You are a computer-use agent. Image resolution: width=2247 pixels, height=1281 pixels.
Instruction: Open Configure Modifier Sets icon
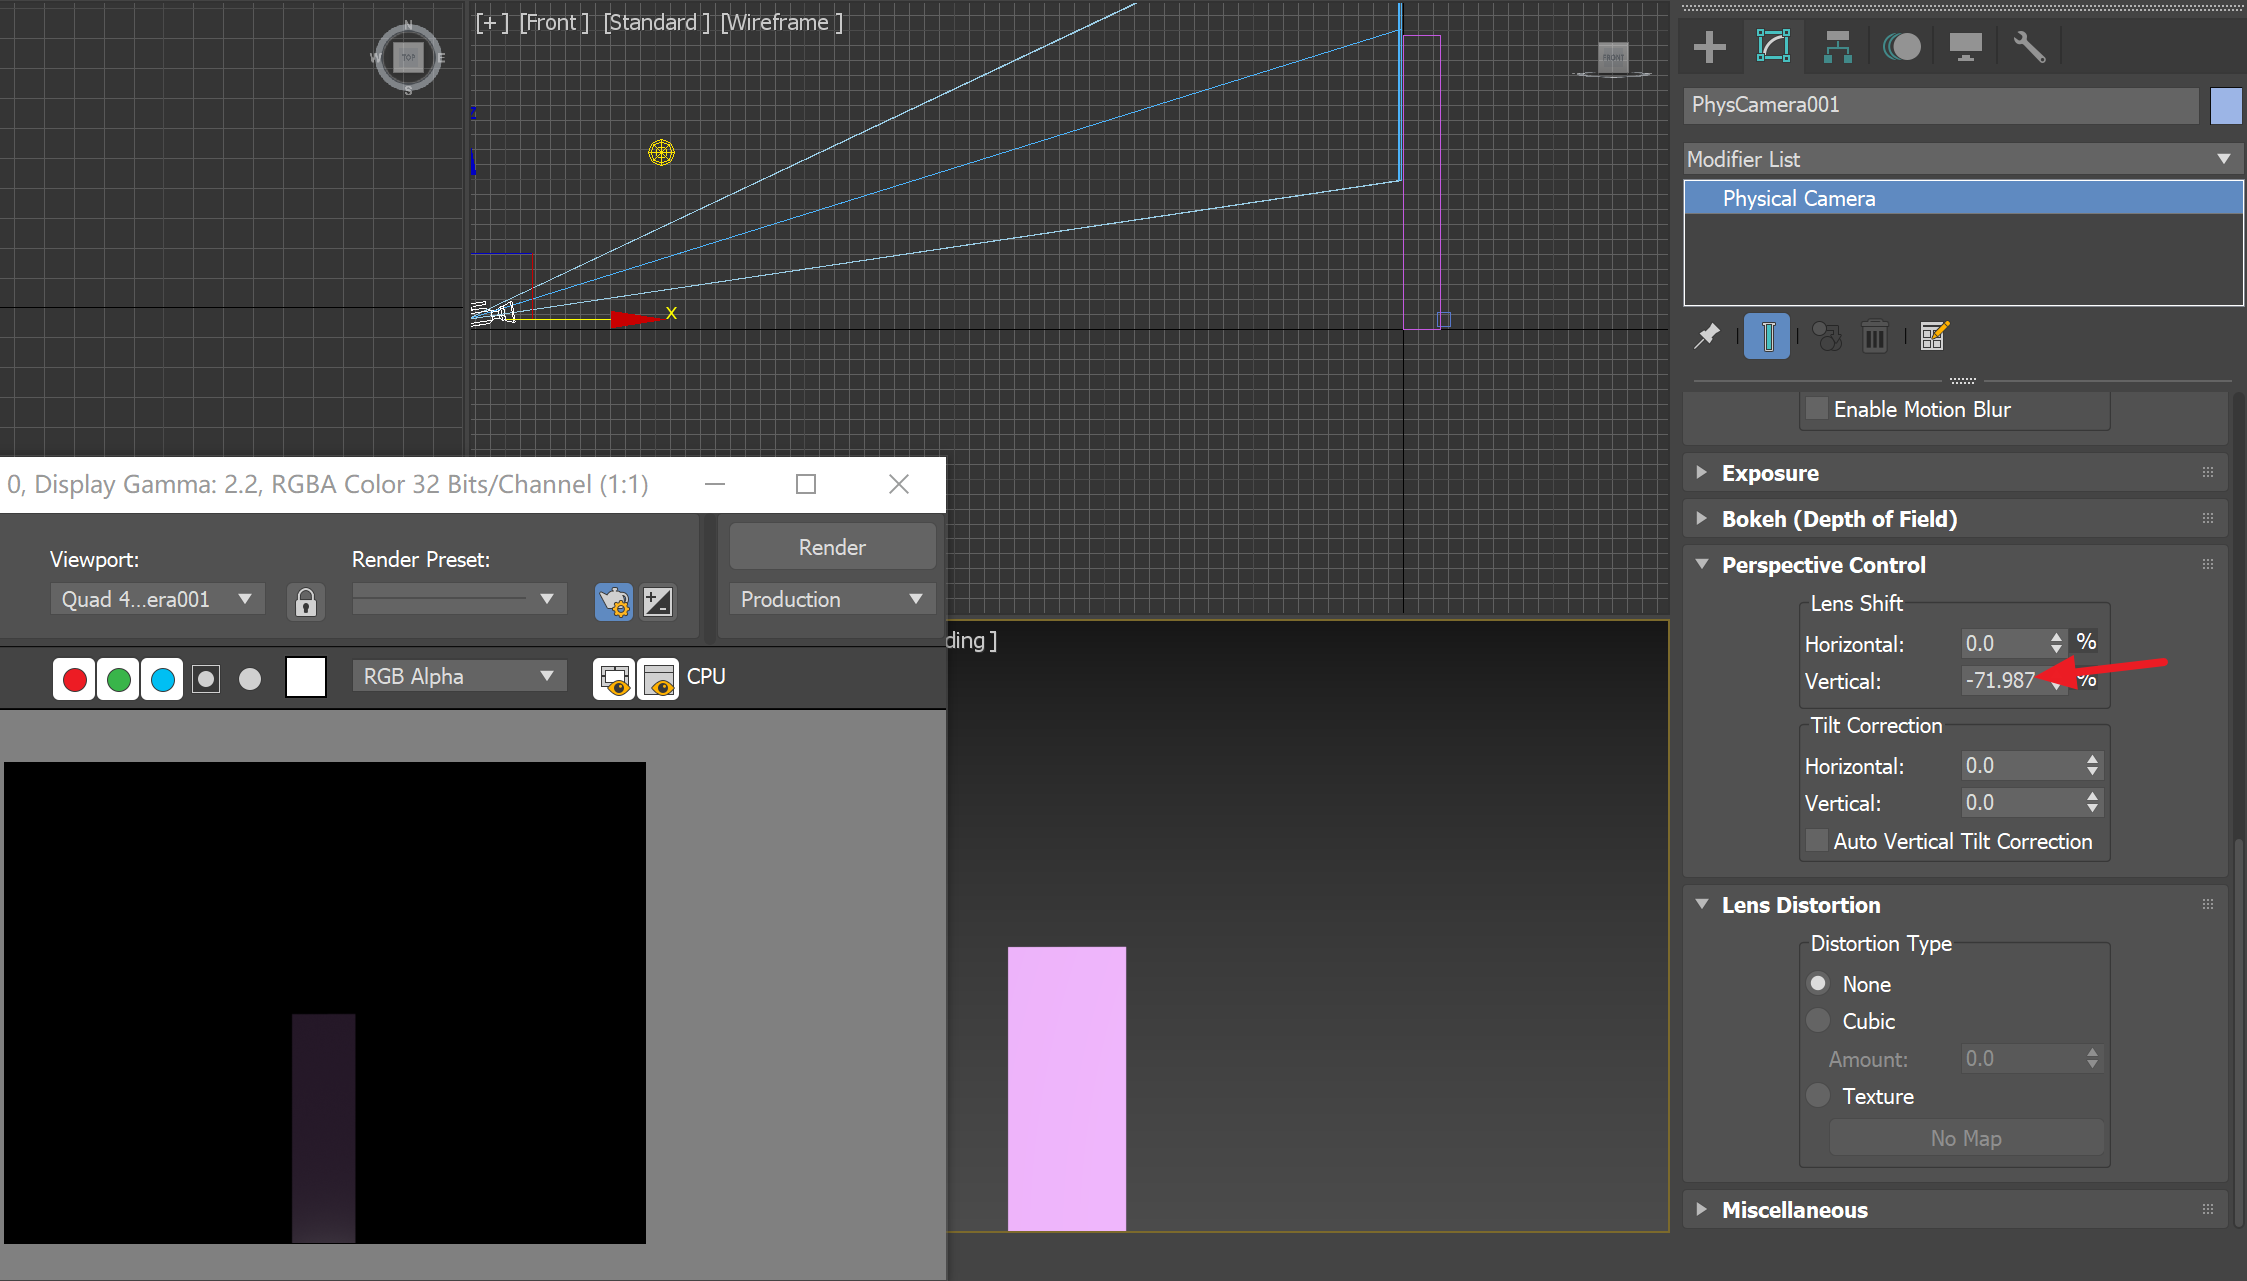click(x=1934, y=337)
